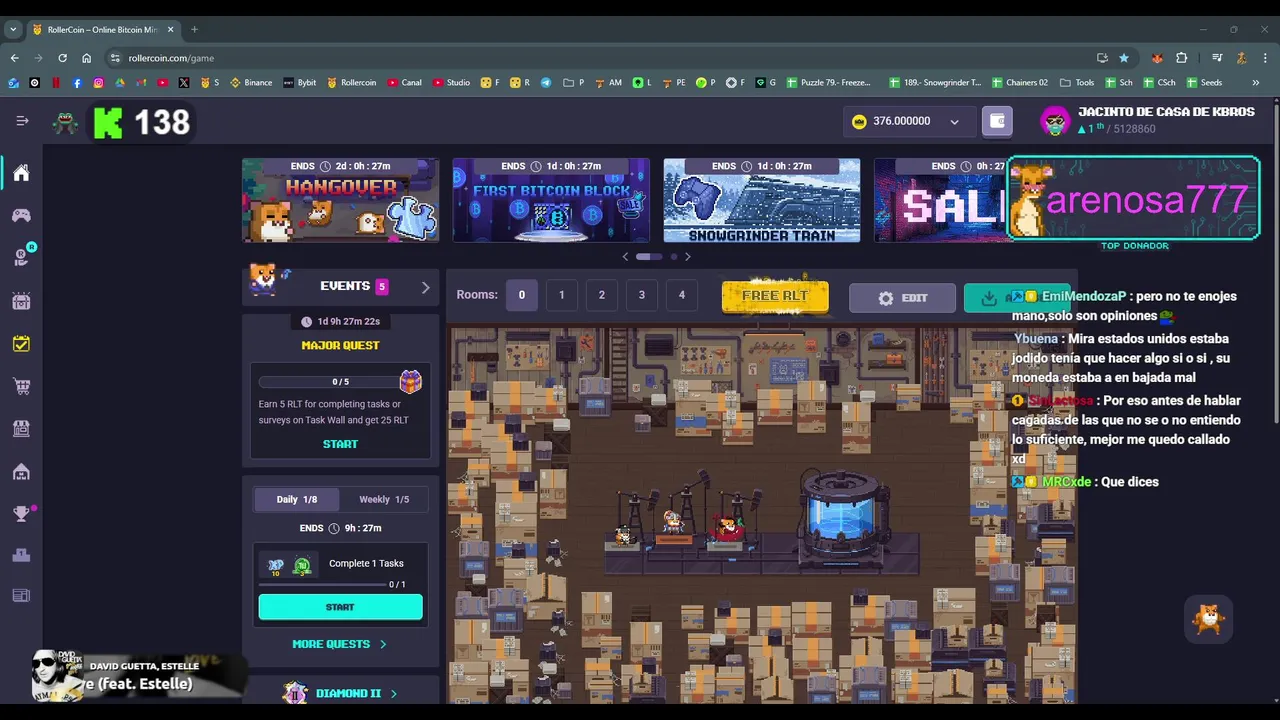This screenshot has height=720, width=1280.
Task: Click the room EDIT button
Action: [x=902, y=298]
